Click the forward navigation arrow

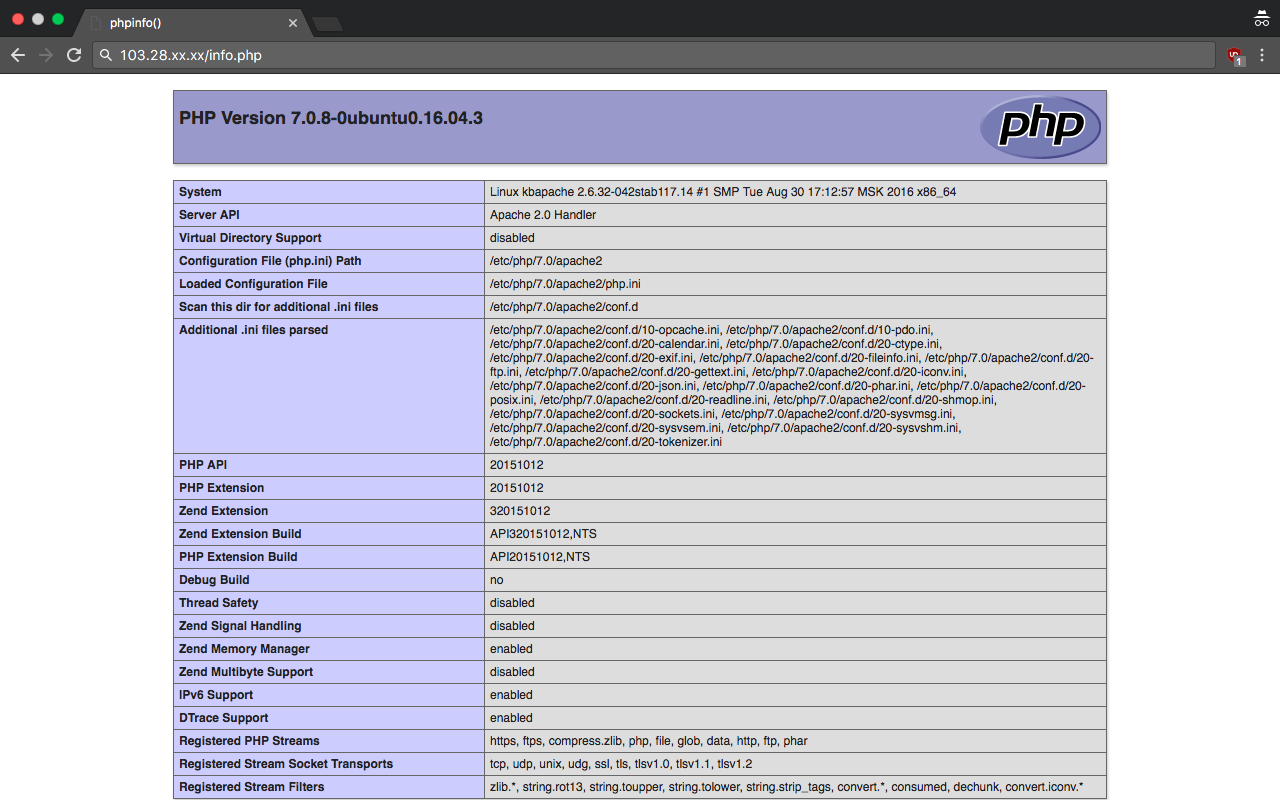[45, 55]
